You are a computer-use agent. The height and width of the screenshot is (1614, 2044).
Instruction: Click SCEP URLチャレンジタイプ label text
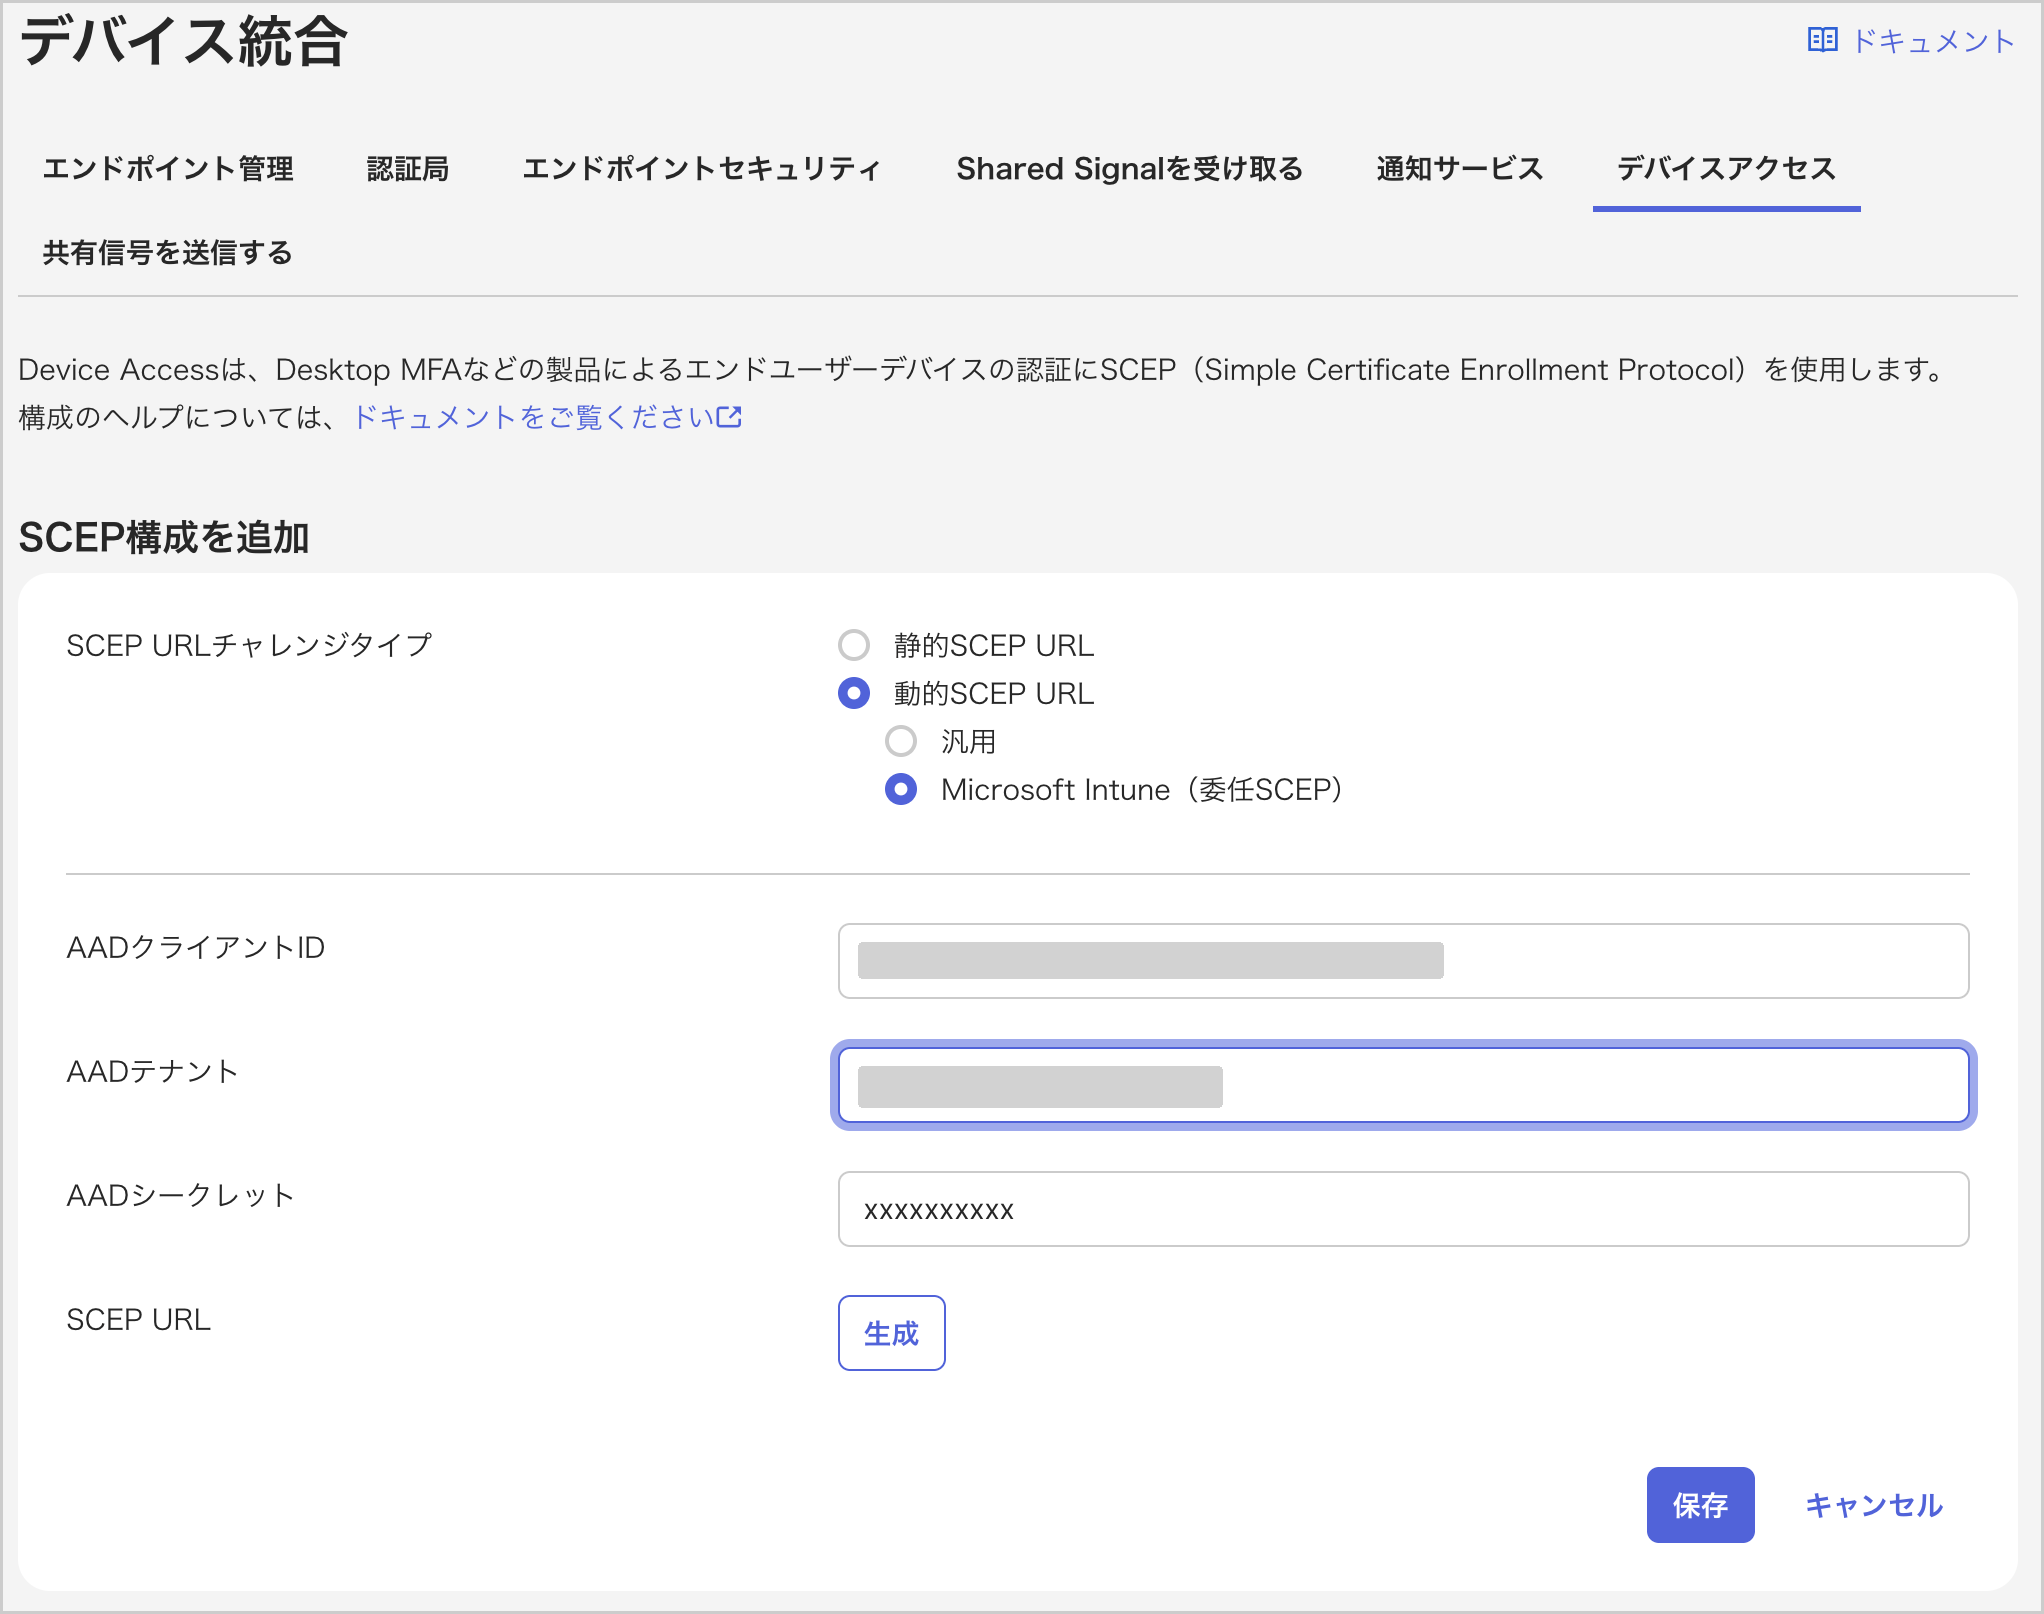(x=249, y=645)
